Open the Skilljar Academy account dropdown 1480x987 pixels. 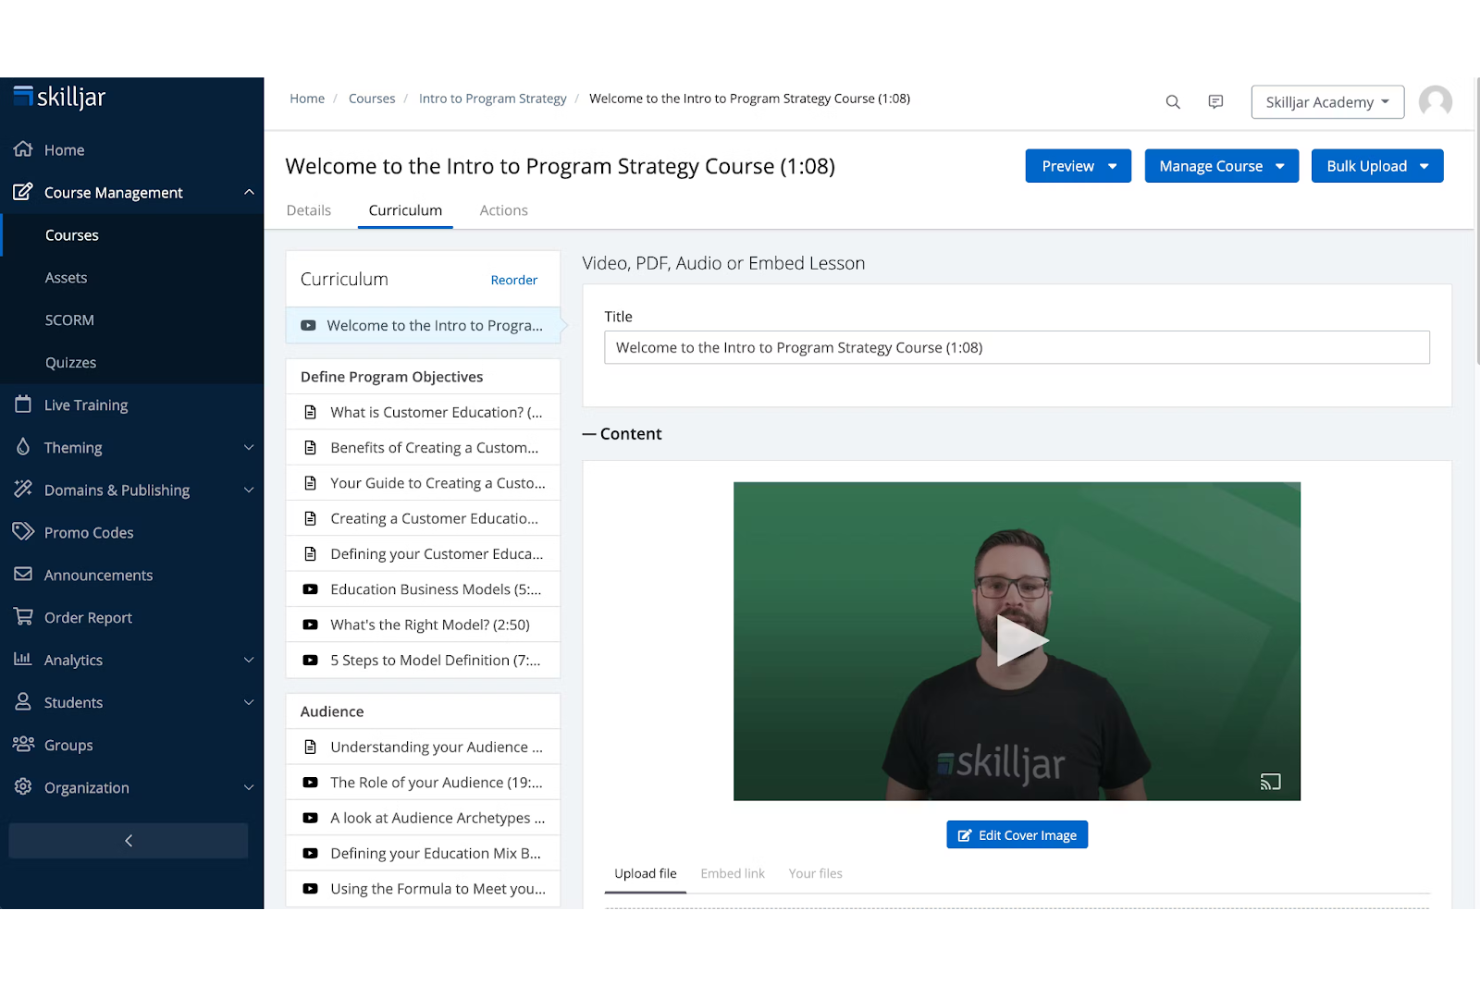pos(1327,102)
